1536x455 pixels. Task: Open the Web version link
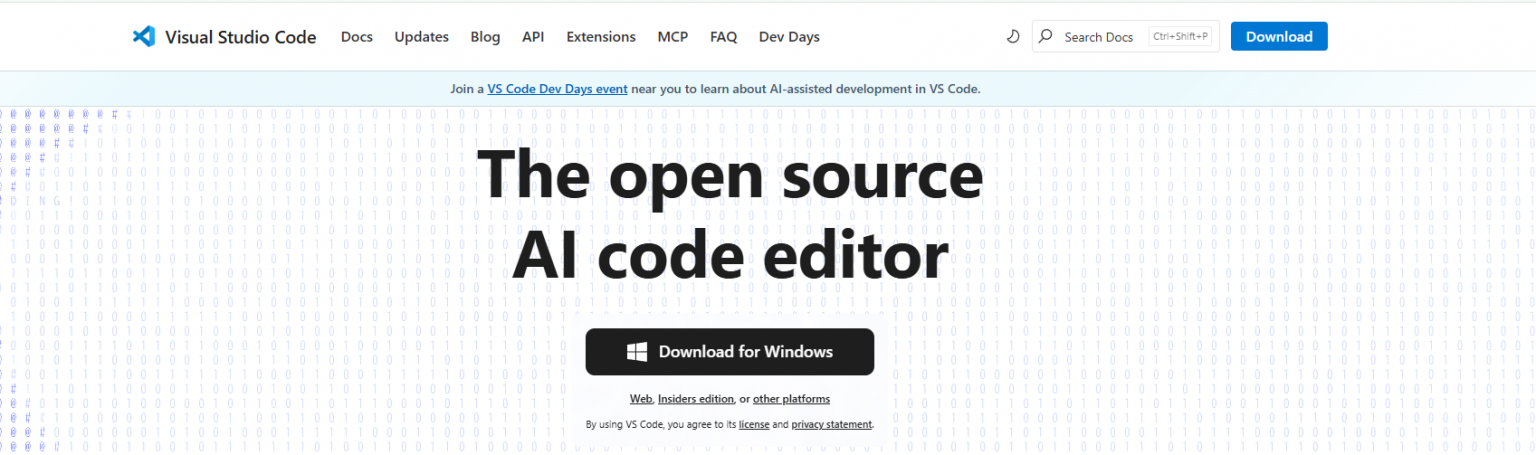click(x=640, y=399)
